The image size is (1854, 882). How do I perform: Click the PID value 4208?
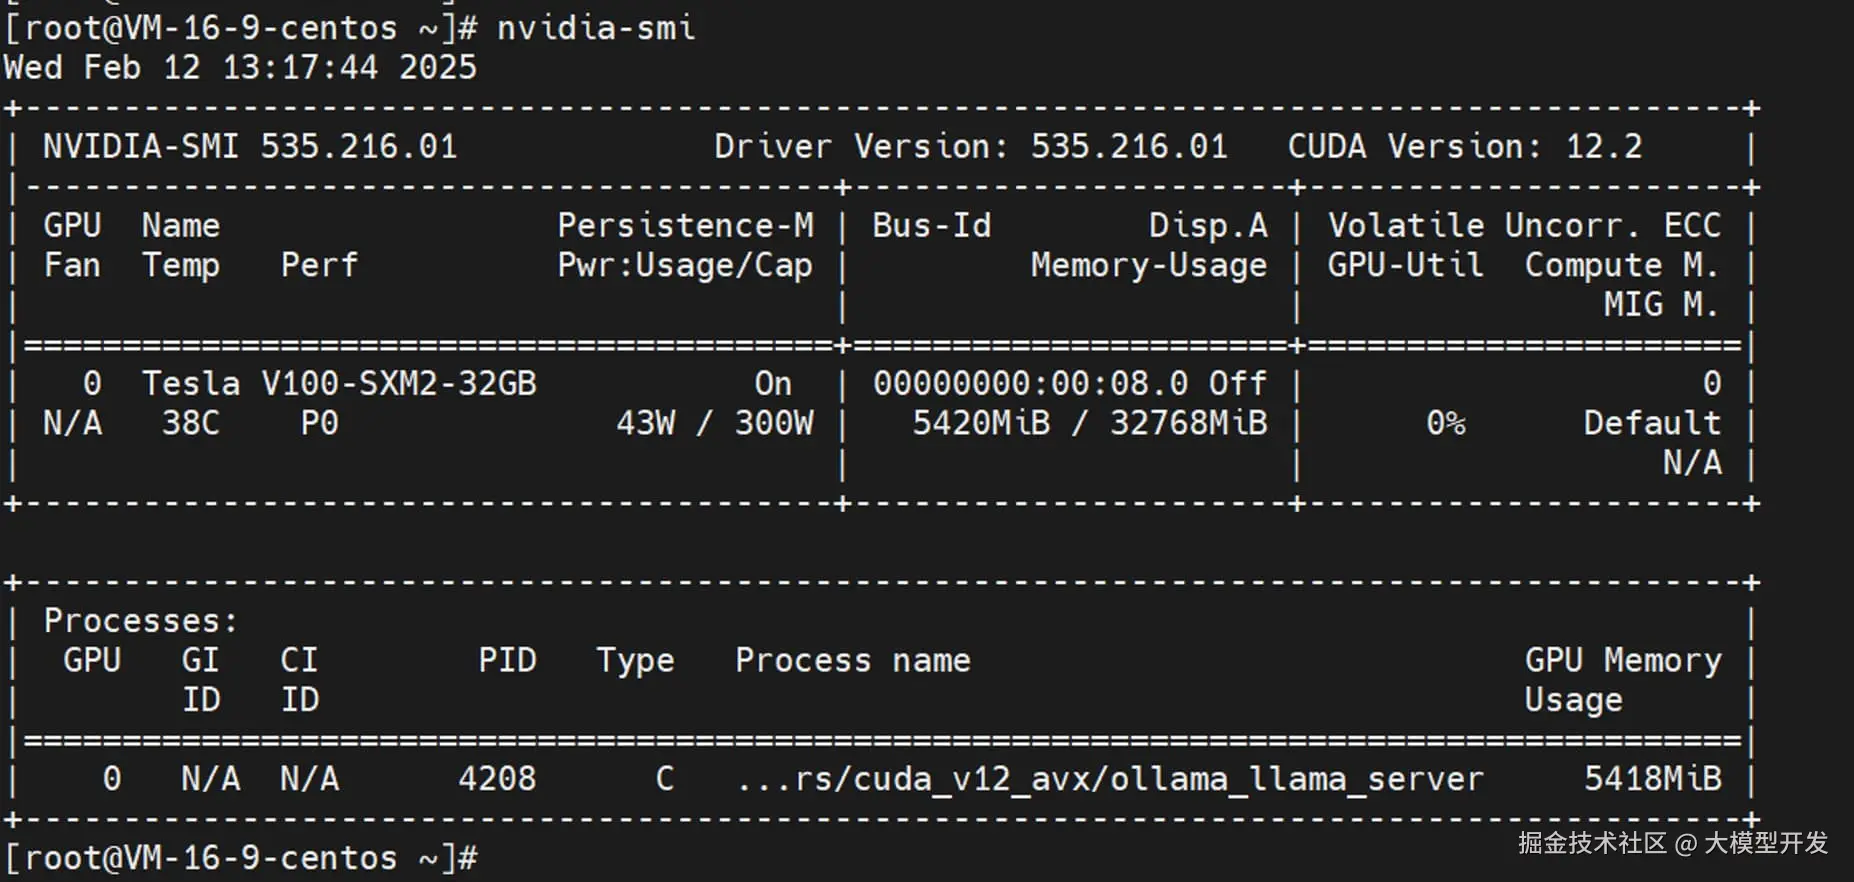tap(497, 778)
